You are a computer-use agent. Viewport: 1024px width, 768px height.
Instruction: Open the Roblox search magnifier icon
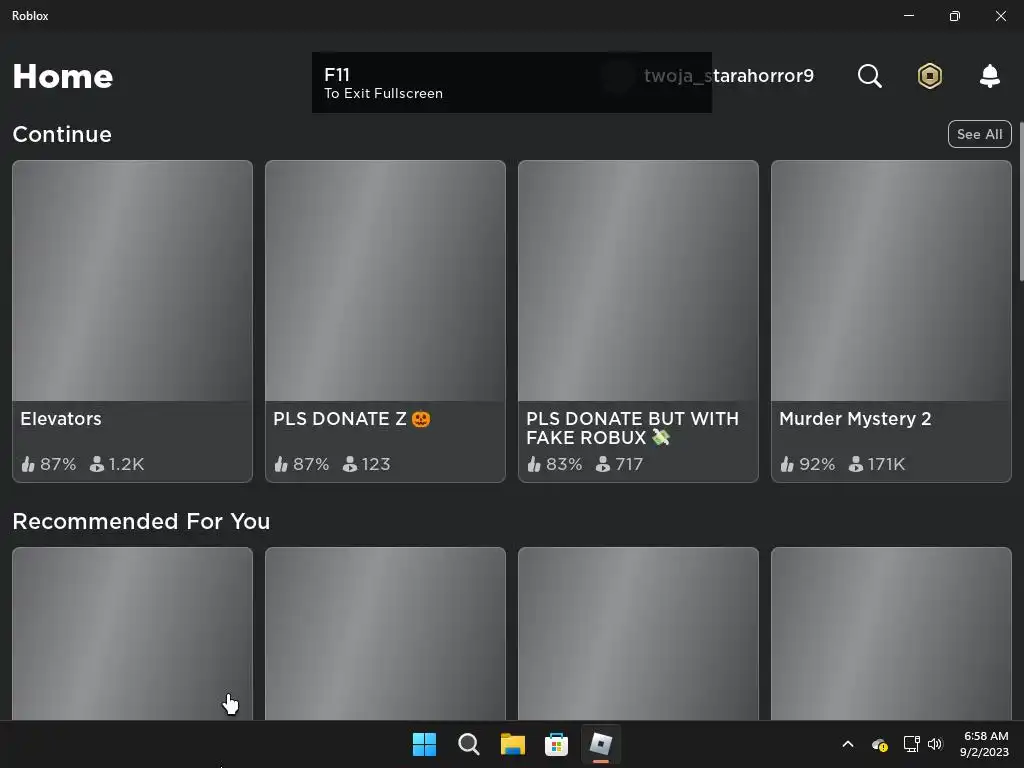point(869,76)
